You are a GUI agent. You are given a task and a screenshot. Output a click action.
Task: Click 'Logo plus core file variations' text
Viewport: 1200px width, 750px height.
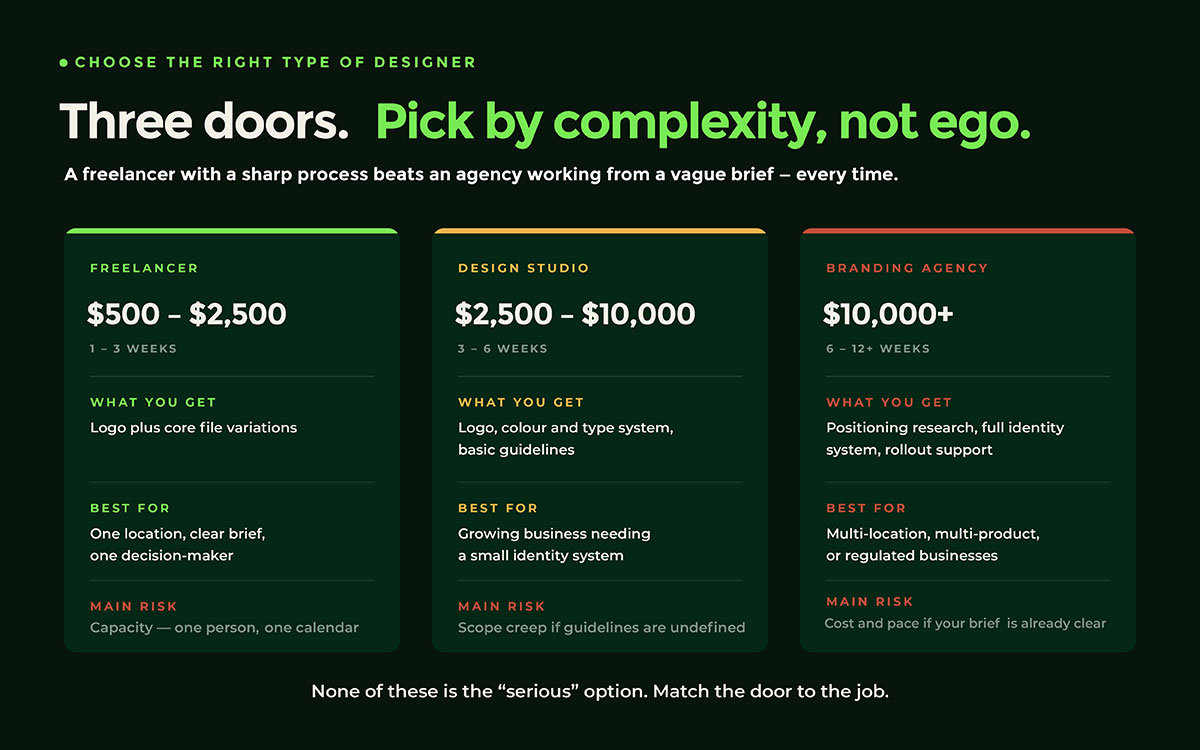pos(194,427)
